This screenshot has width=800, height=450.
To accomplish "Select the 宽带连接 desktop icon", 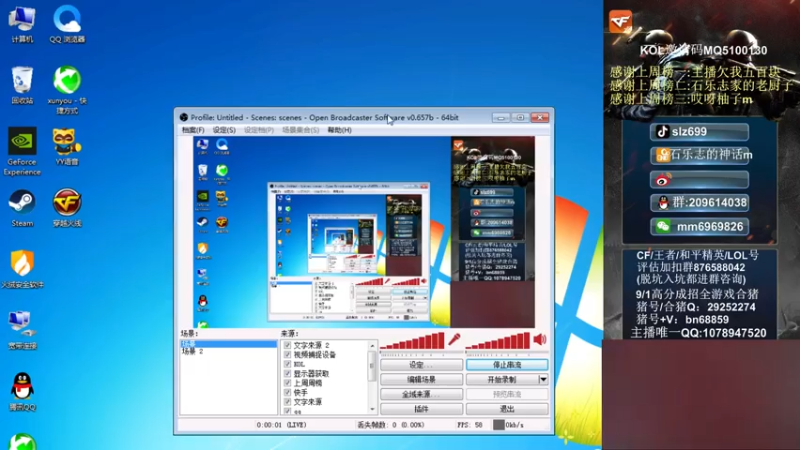I will pos(22,331).
